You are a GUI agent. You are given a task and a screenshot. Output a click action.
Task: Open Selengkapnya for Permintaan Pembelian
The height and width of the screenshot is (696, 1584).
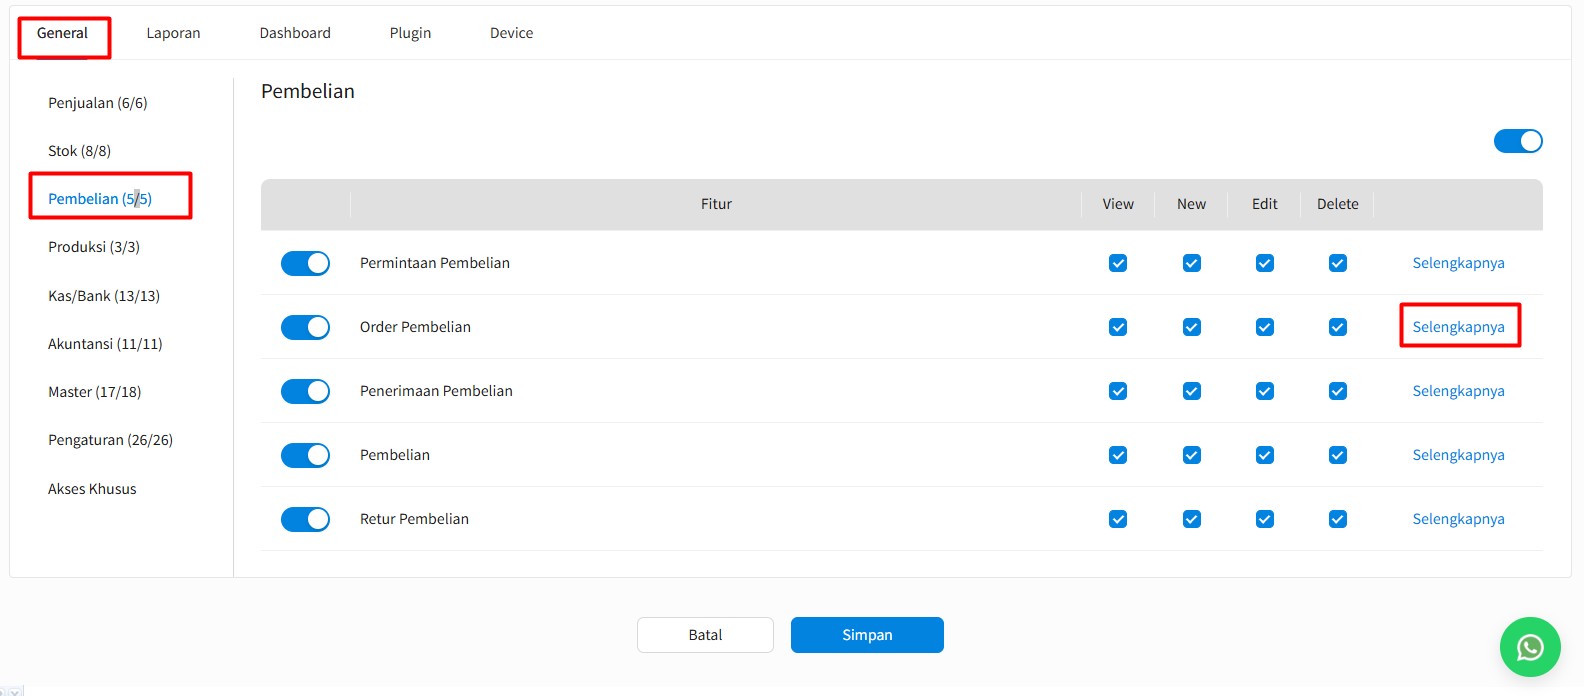(1458, 263)
